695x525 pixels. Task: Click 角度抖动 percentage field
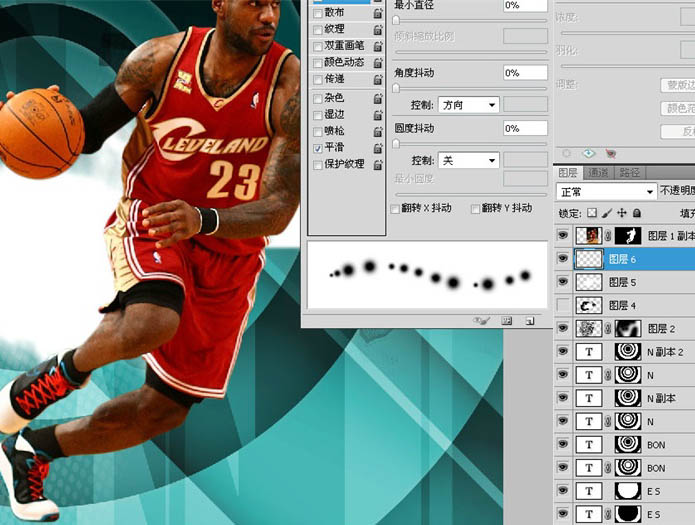[x=525, y=73]
